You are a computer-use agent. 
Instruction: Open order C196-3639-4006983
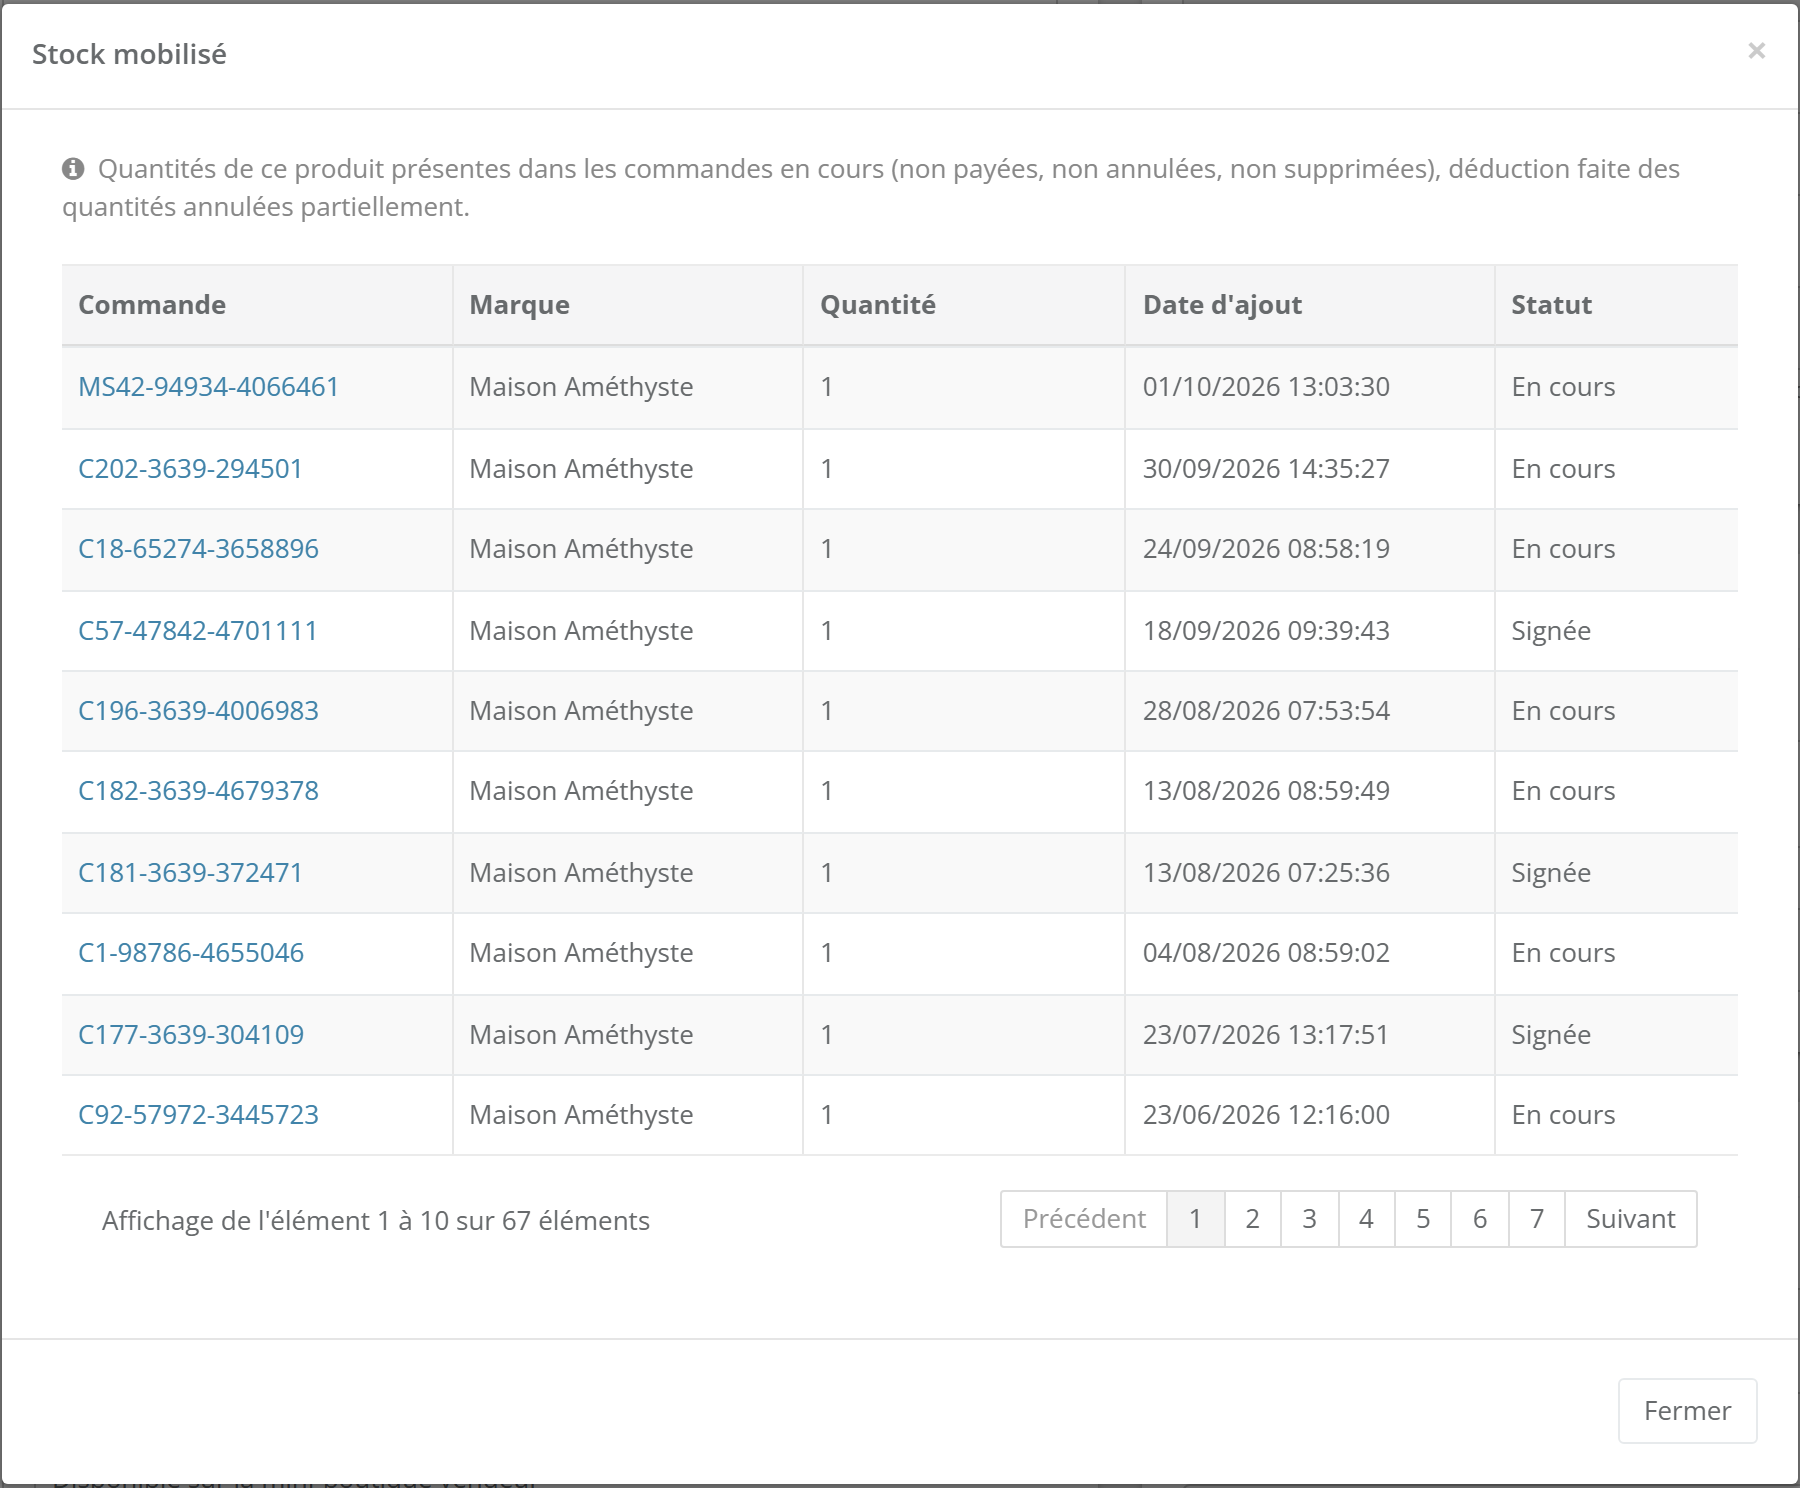tap(198, 711)
